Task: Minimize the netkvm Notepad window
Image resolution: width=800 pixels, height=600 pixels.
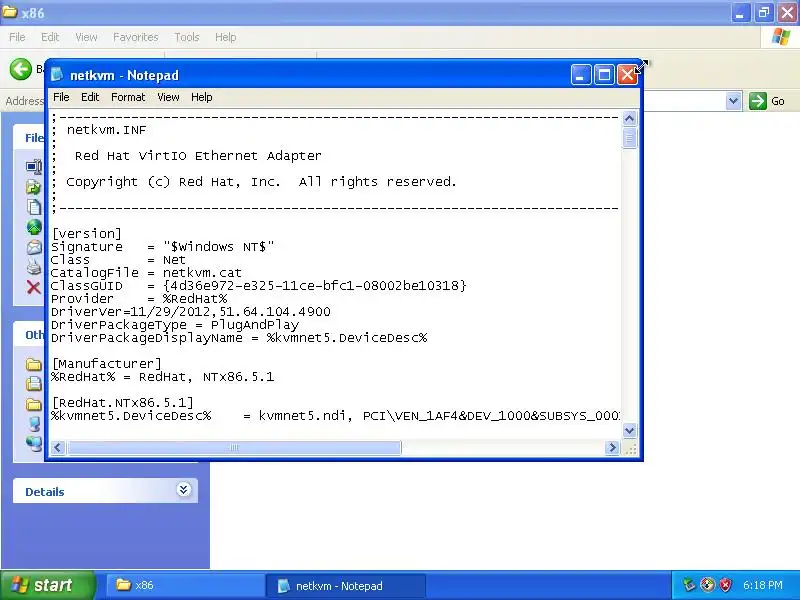Action: pos(581,75)
